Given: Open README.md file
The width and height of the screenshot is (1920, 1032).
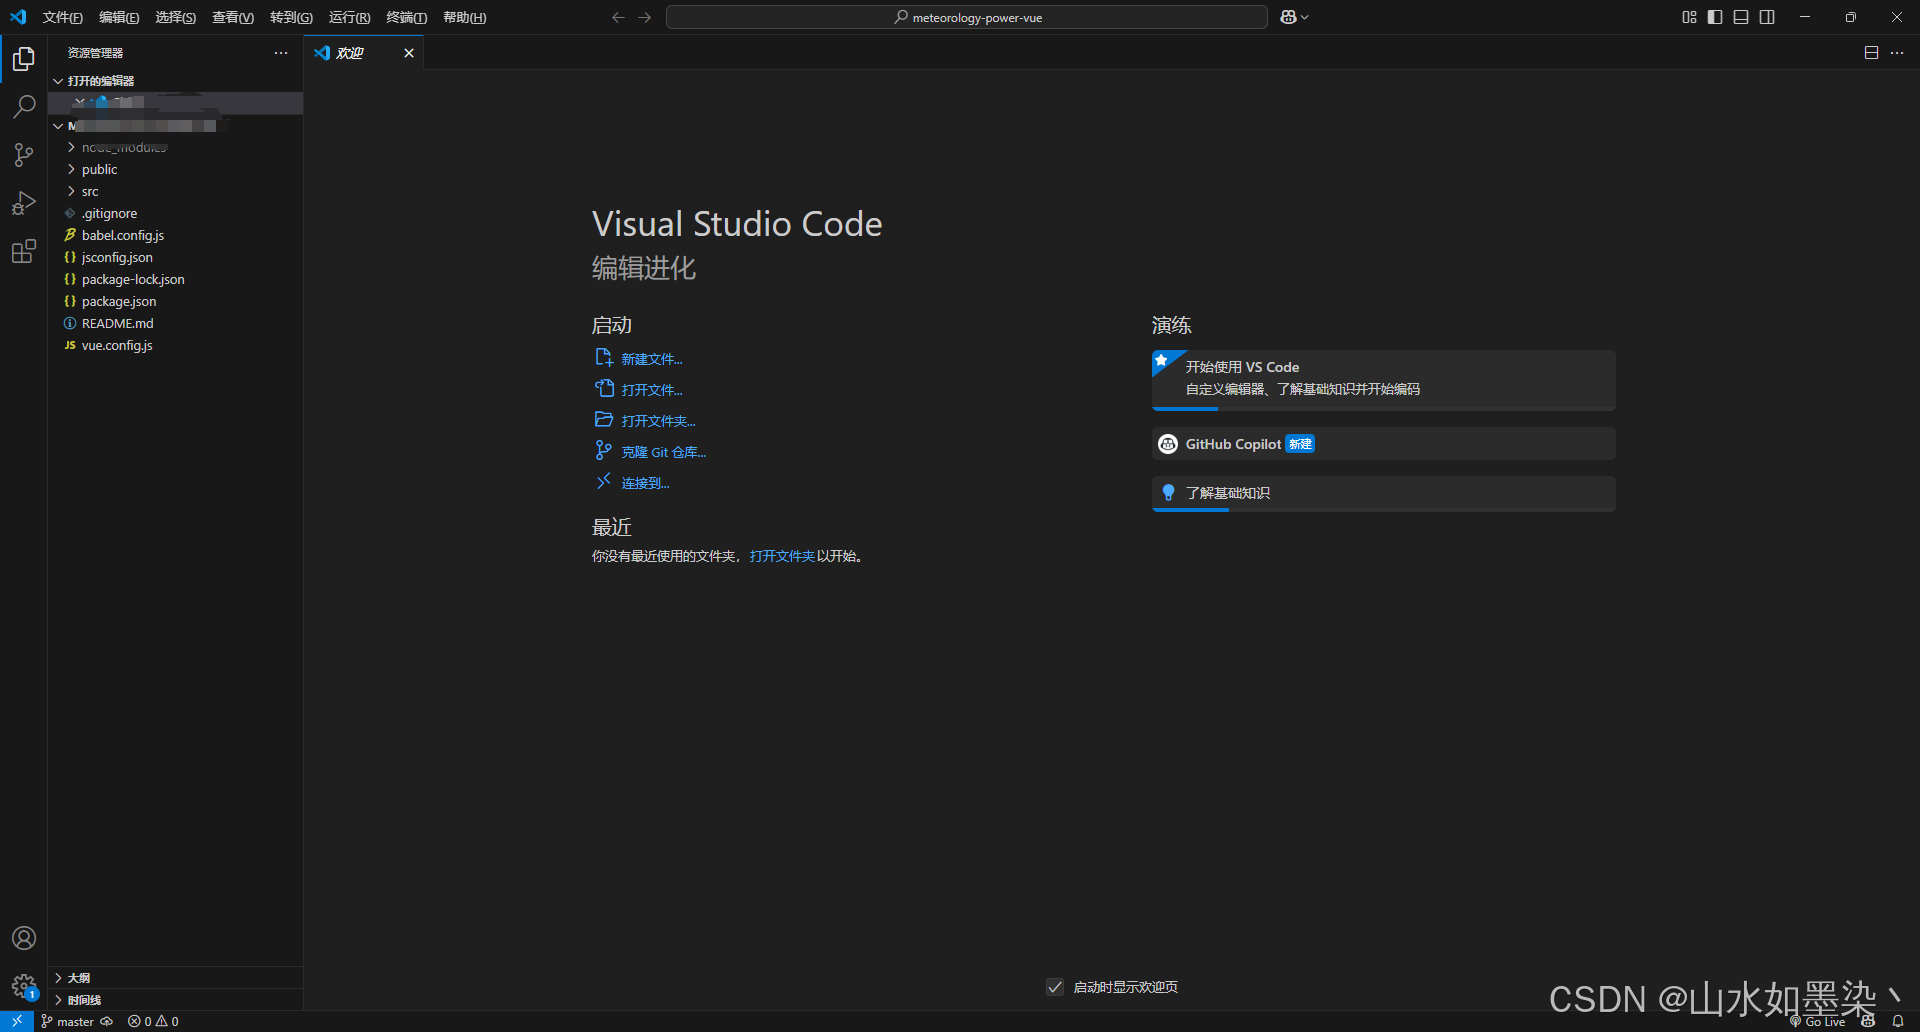Looking at the screenshot, I should pyautogui.click(x=175, y=324).
